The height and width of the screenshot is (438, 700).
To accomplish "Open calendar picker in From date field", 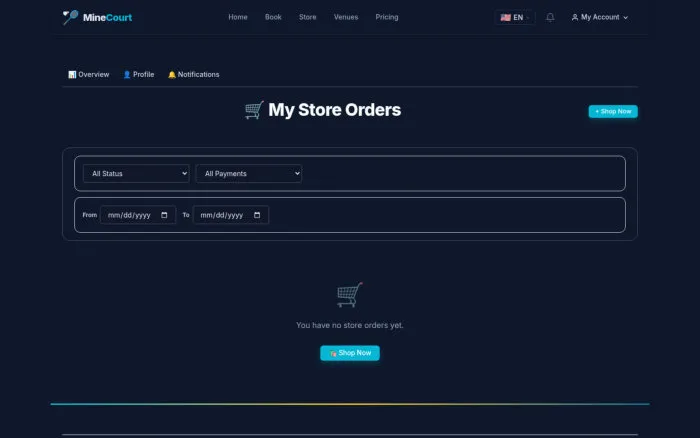I will point(164,215).
